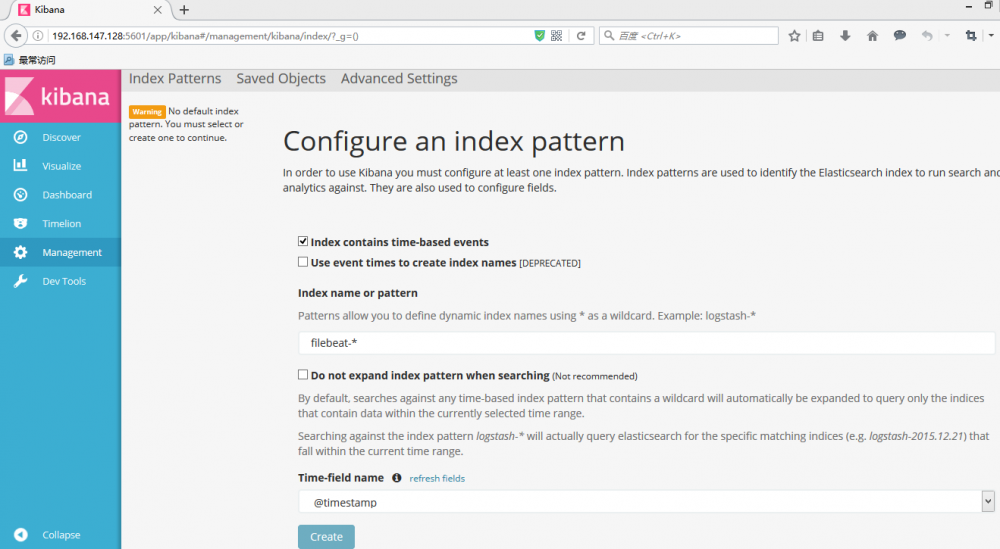Switch to the Saved Objects tab

point(281,79)
